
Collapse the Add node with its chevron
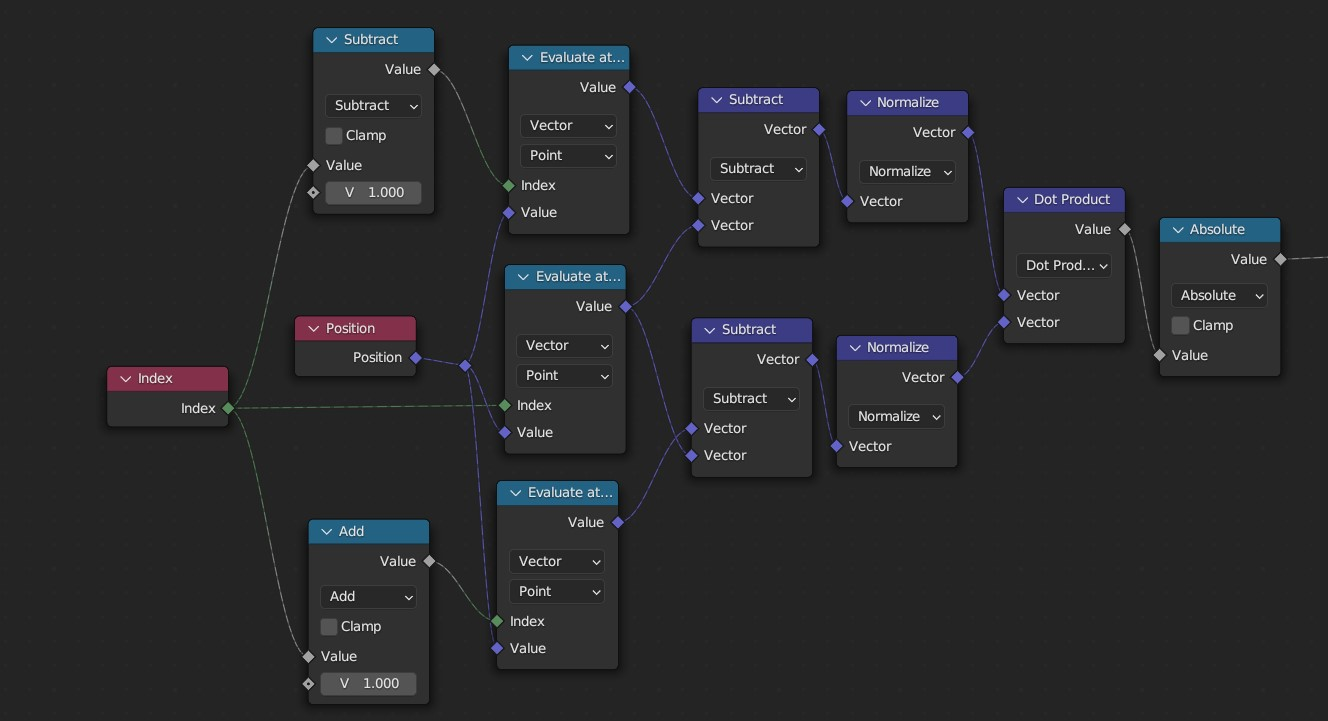(x=327, y=532)
